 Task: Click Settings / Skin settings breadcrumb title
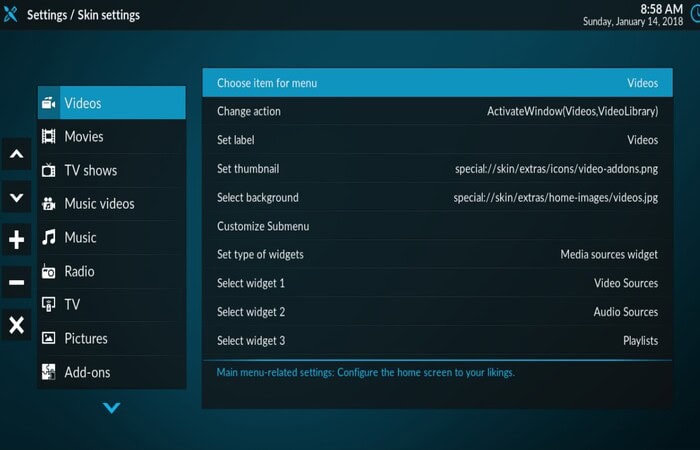[x=83, y=15]
